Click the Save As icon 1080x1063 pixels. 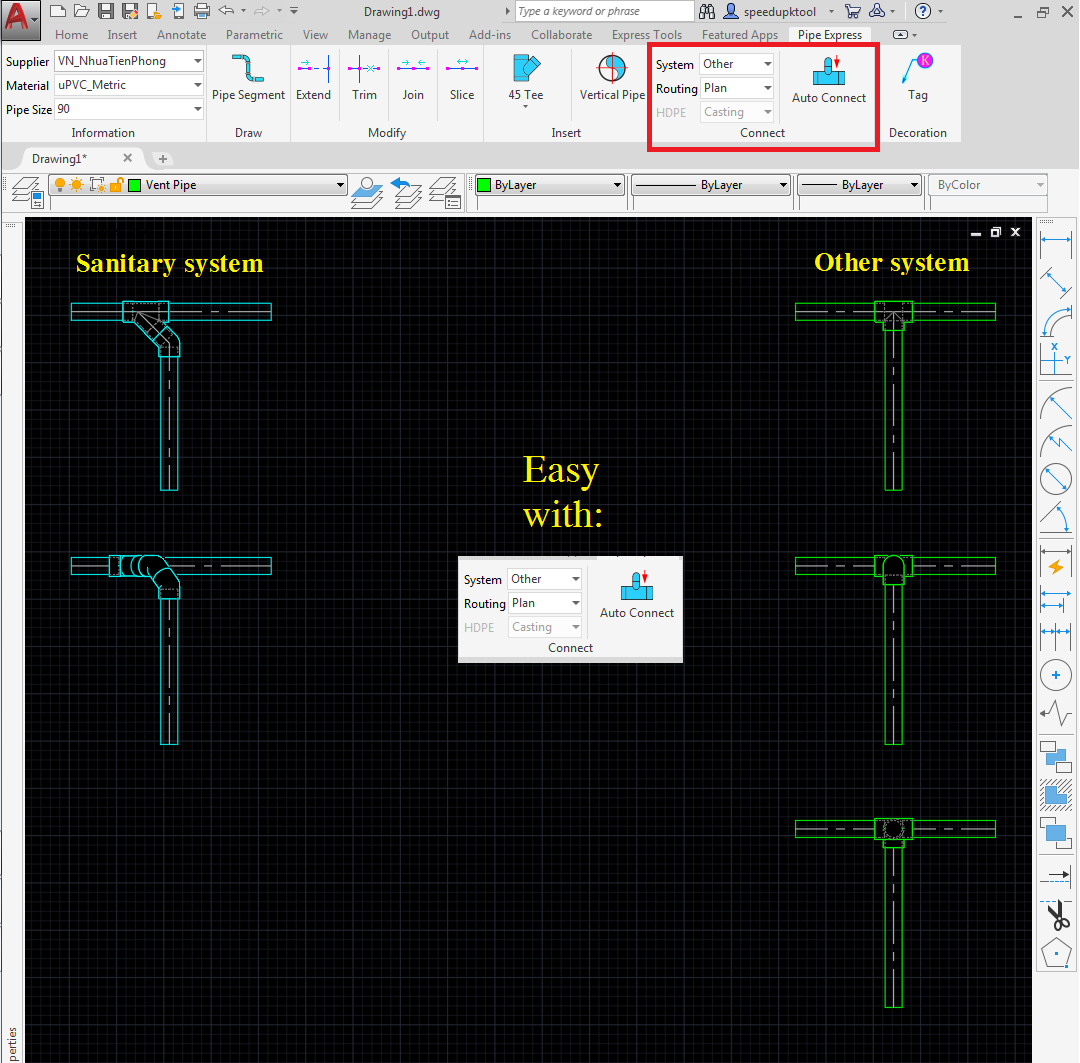coord(129,11)
